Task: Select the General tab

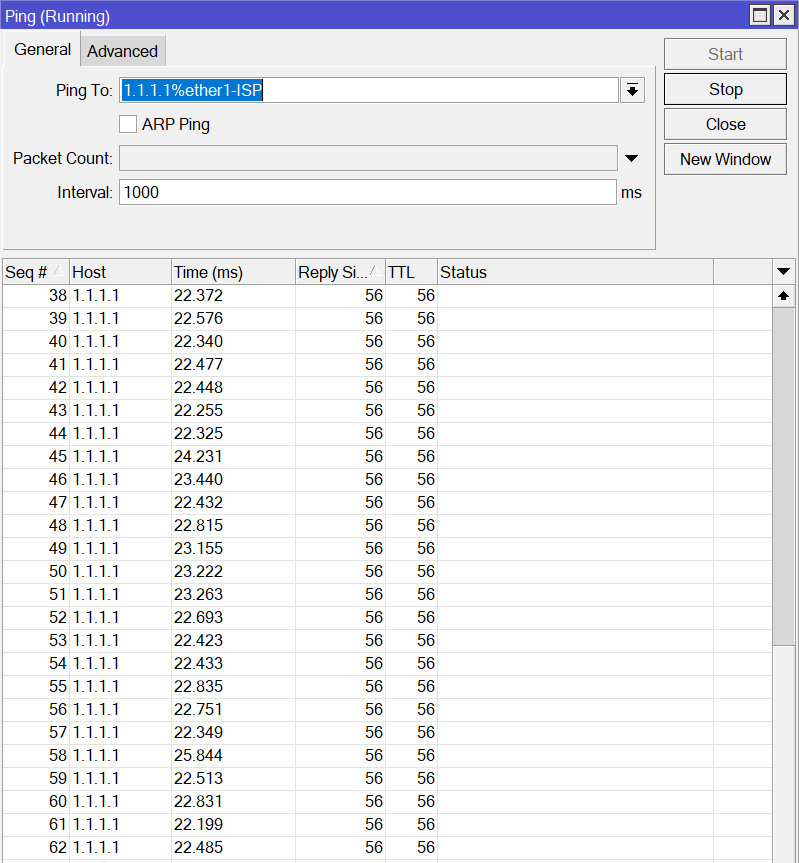Action: pos(42,50)
